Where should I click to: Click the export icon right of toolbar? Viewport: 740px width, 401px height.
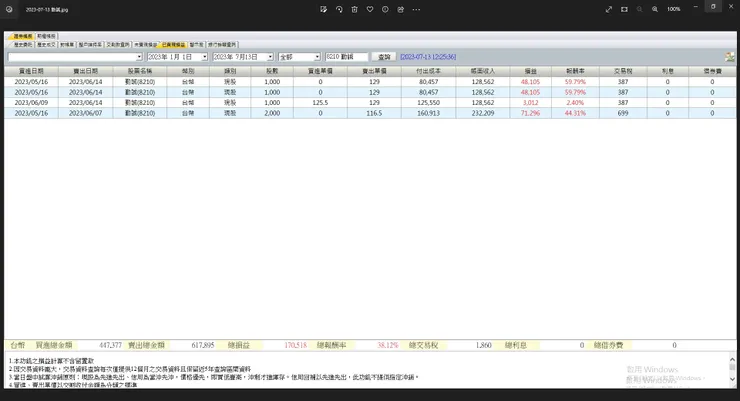click(x=730, y=57)
